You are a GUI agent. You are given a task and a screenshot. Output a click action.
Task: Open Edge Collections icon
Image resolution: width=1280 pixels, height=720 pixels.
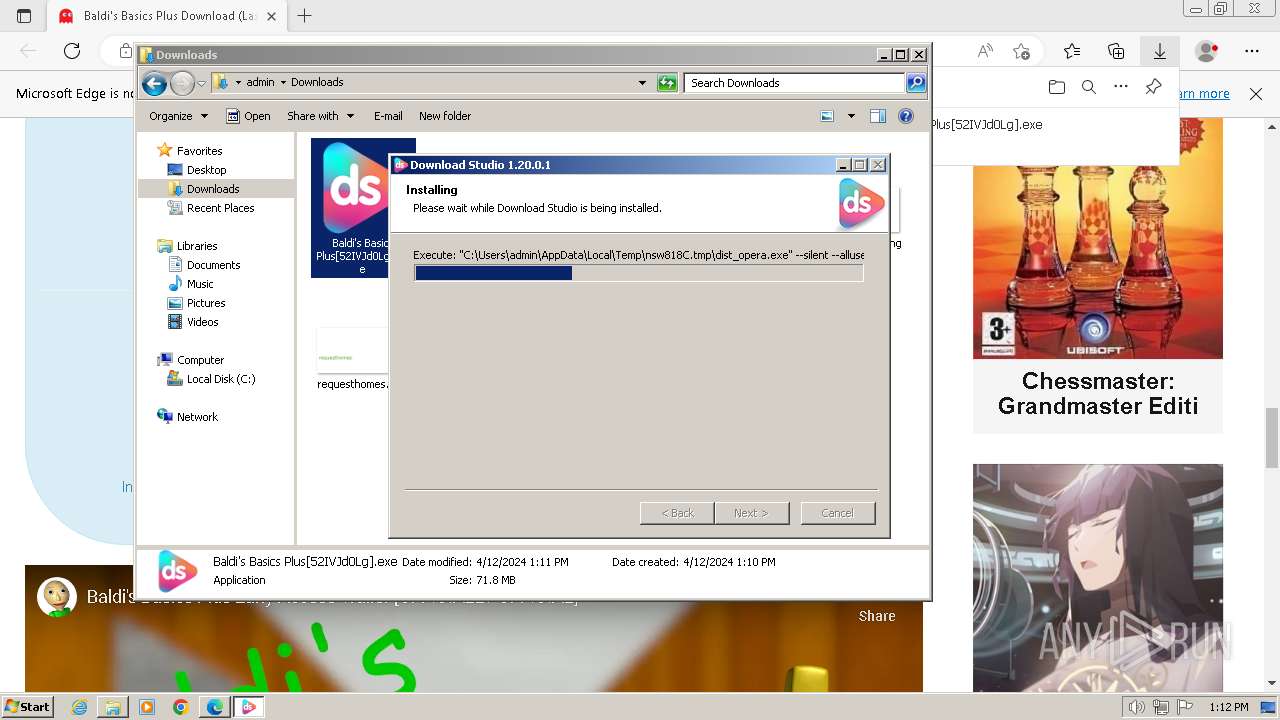coord(1116,51)
